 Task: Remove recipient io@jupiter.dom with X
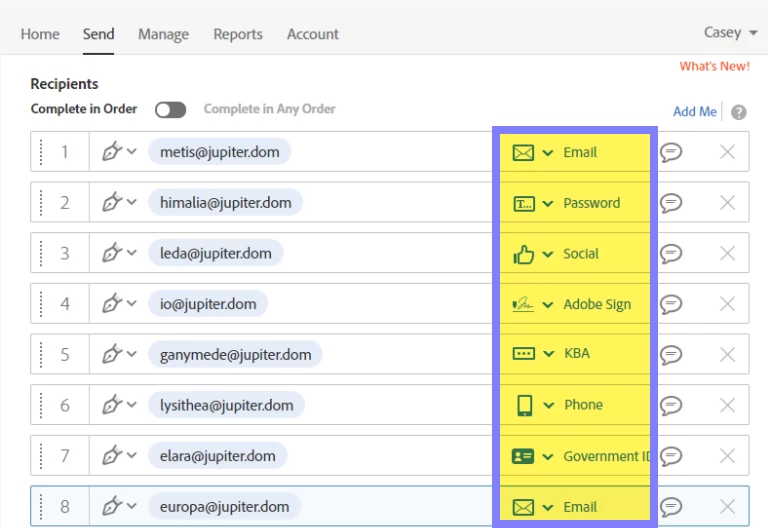click(x=727, y=304)
